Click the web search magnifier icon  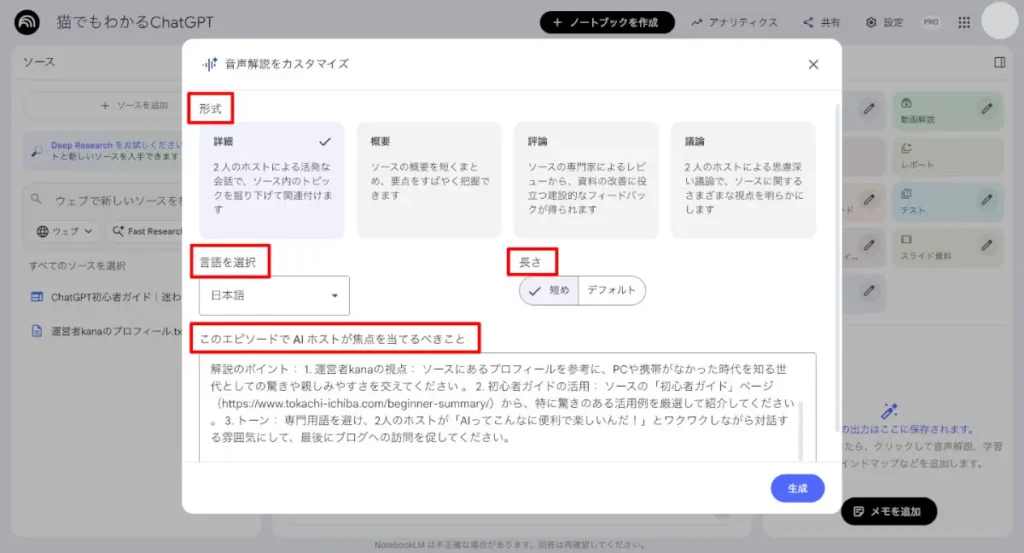tap(36, 198)
